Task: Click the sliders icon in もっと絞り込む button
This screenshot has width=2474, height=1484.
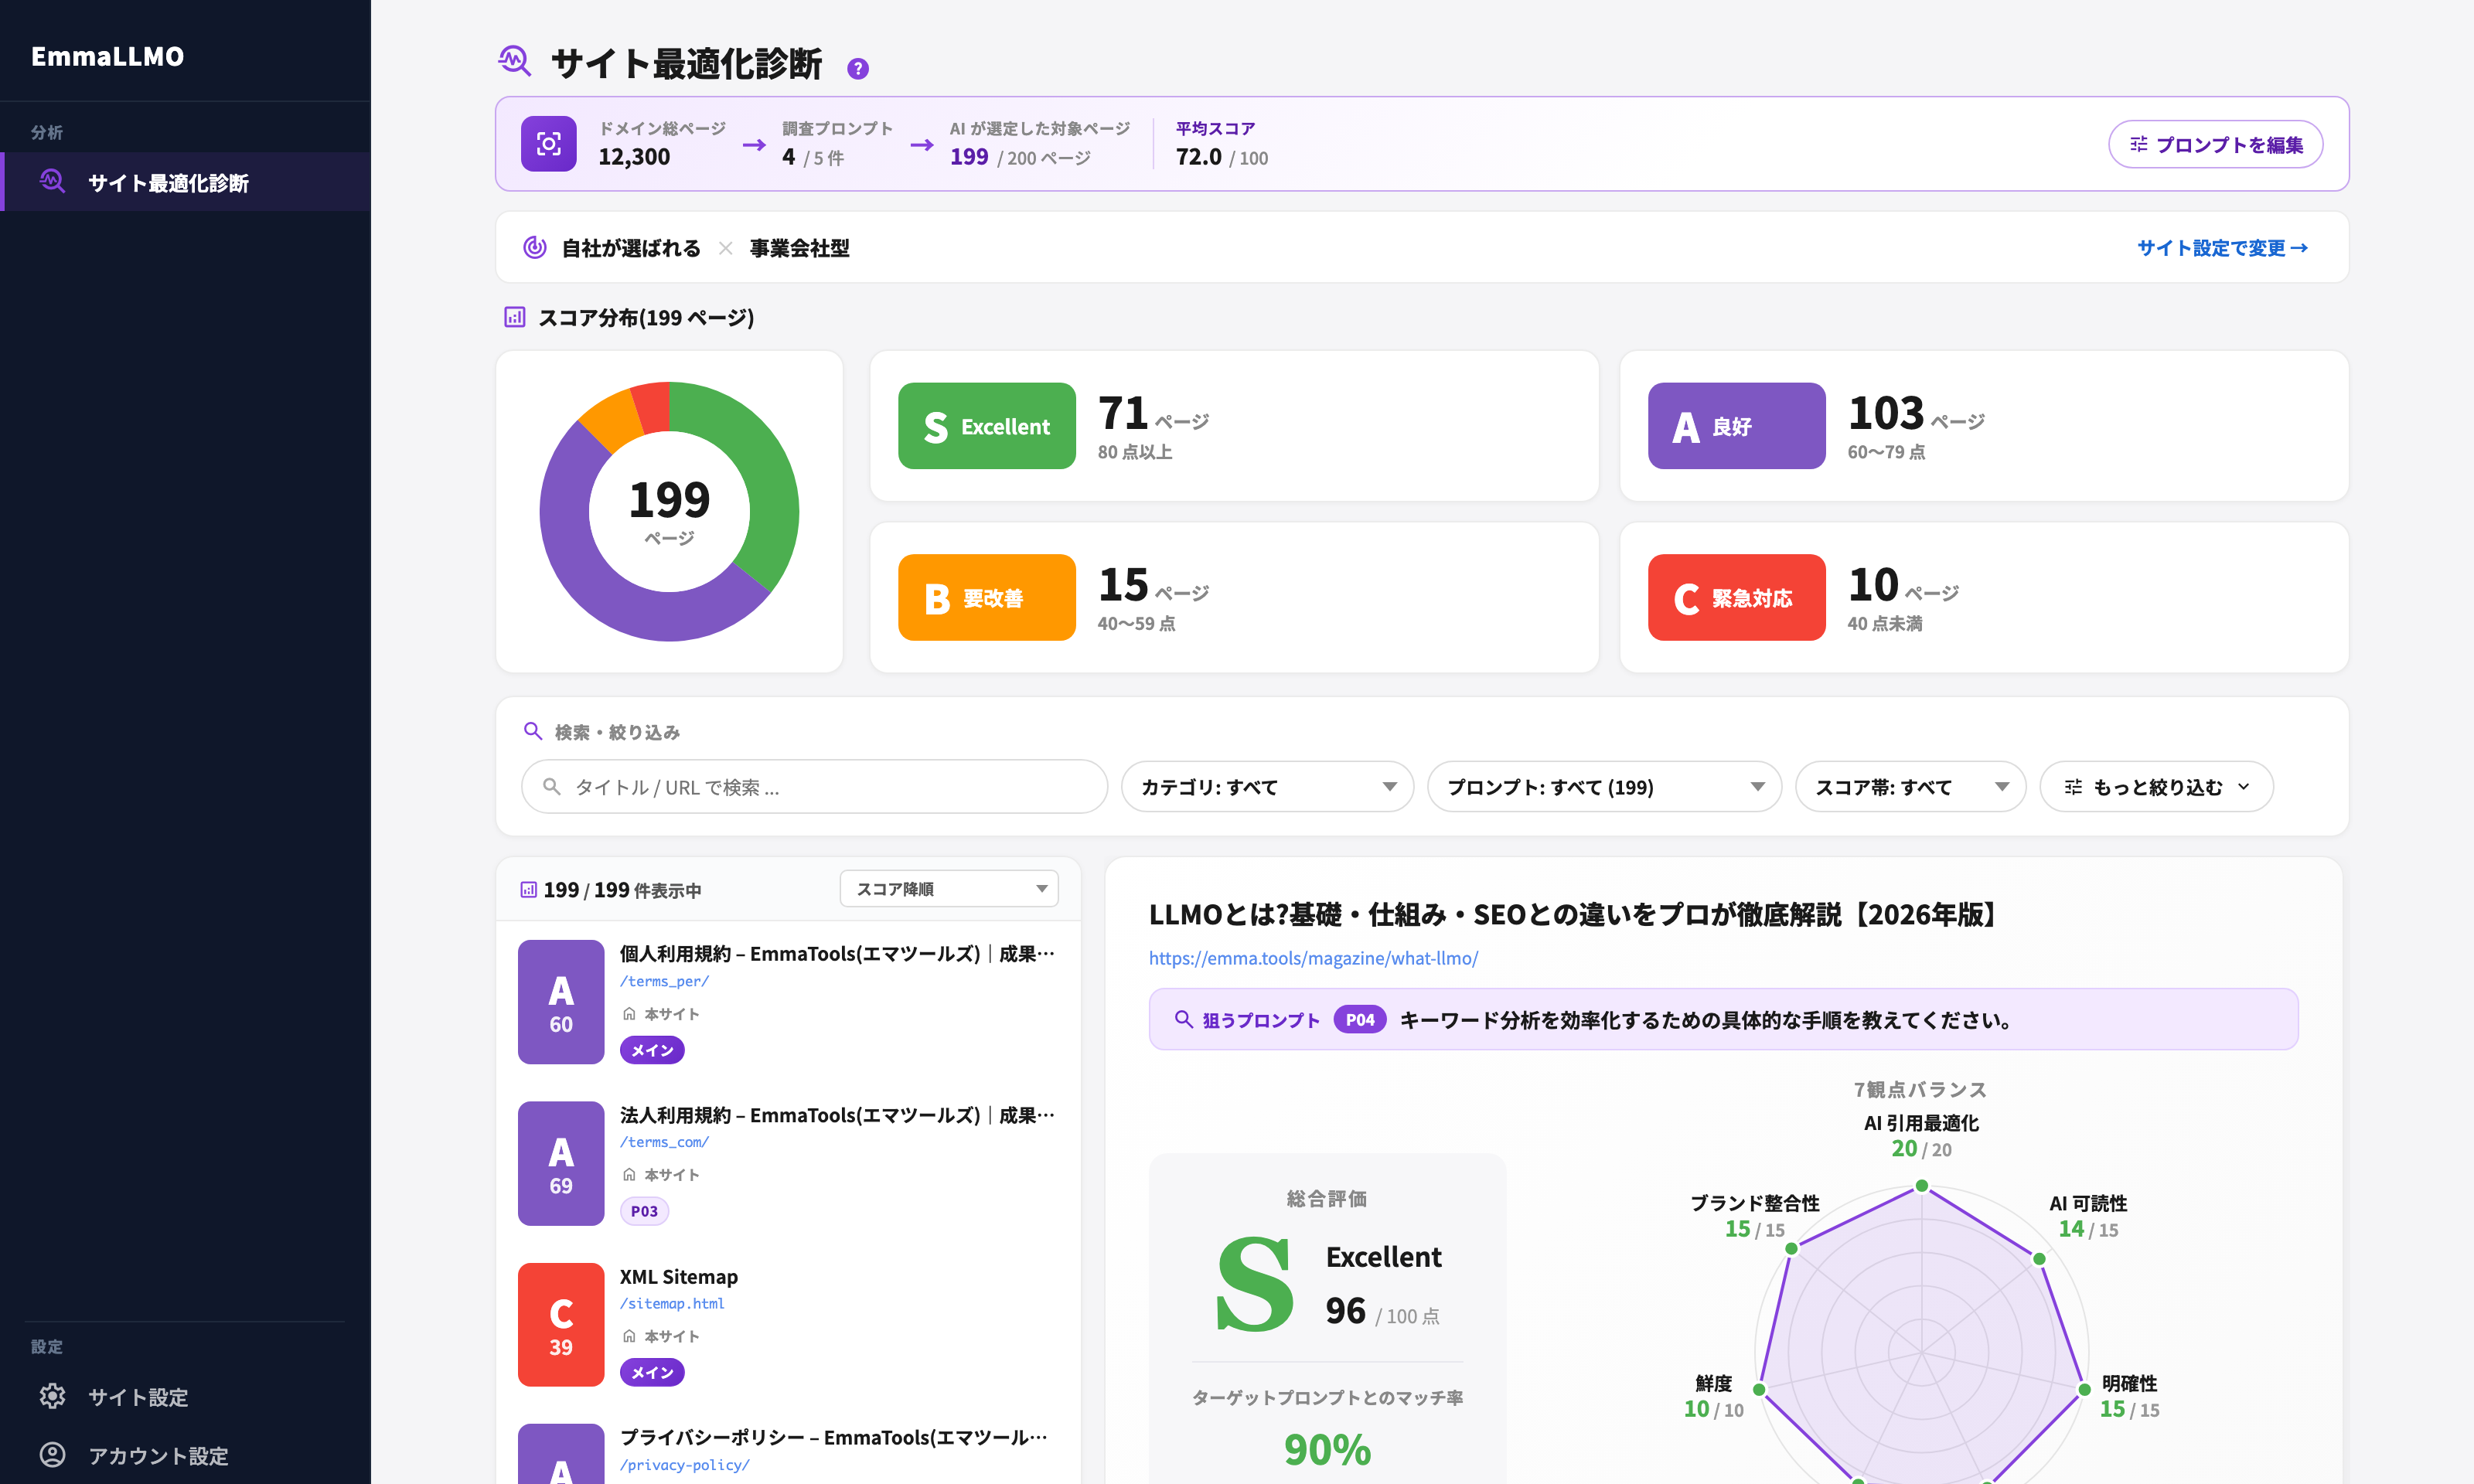Action: click(2073, 787)
